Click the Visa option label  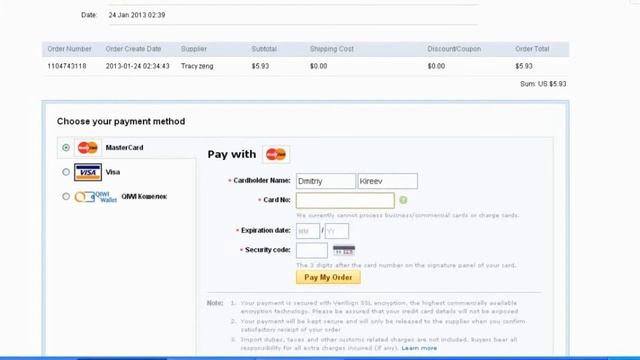point(113,172)
